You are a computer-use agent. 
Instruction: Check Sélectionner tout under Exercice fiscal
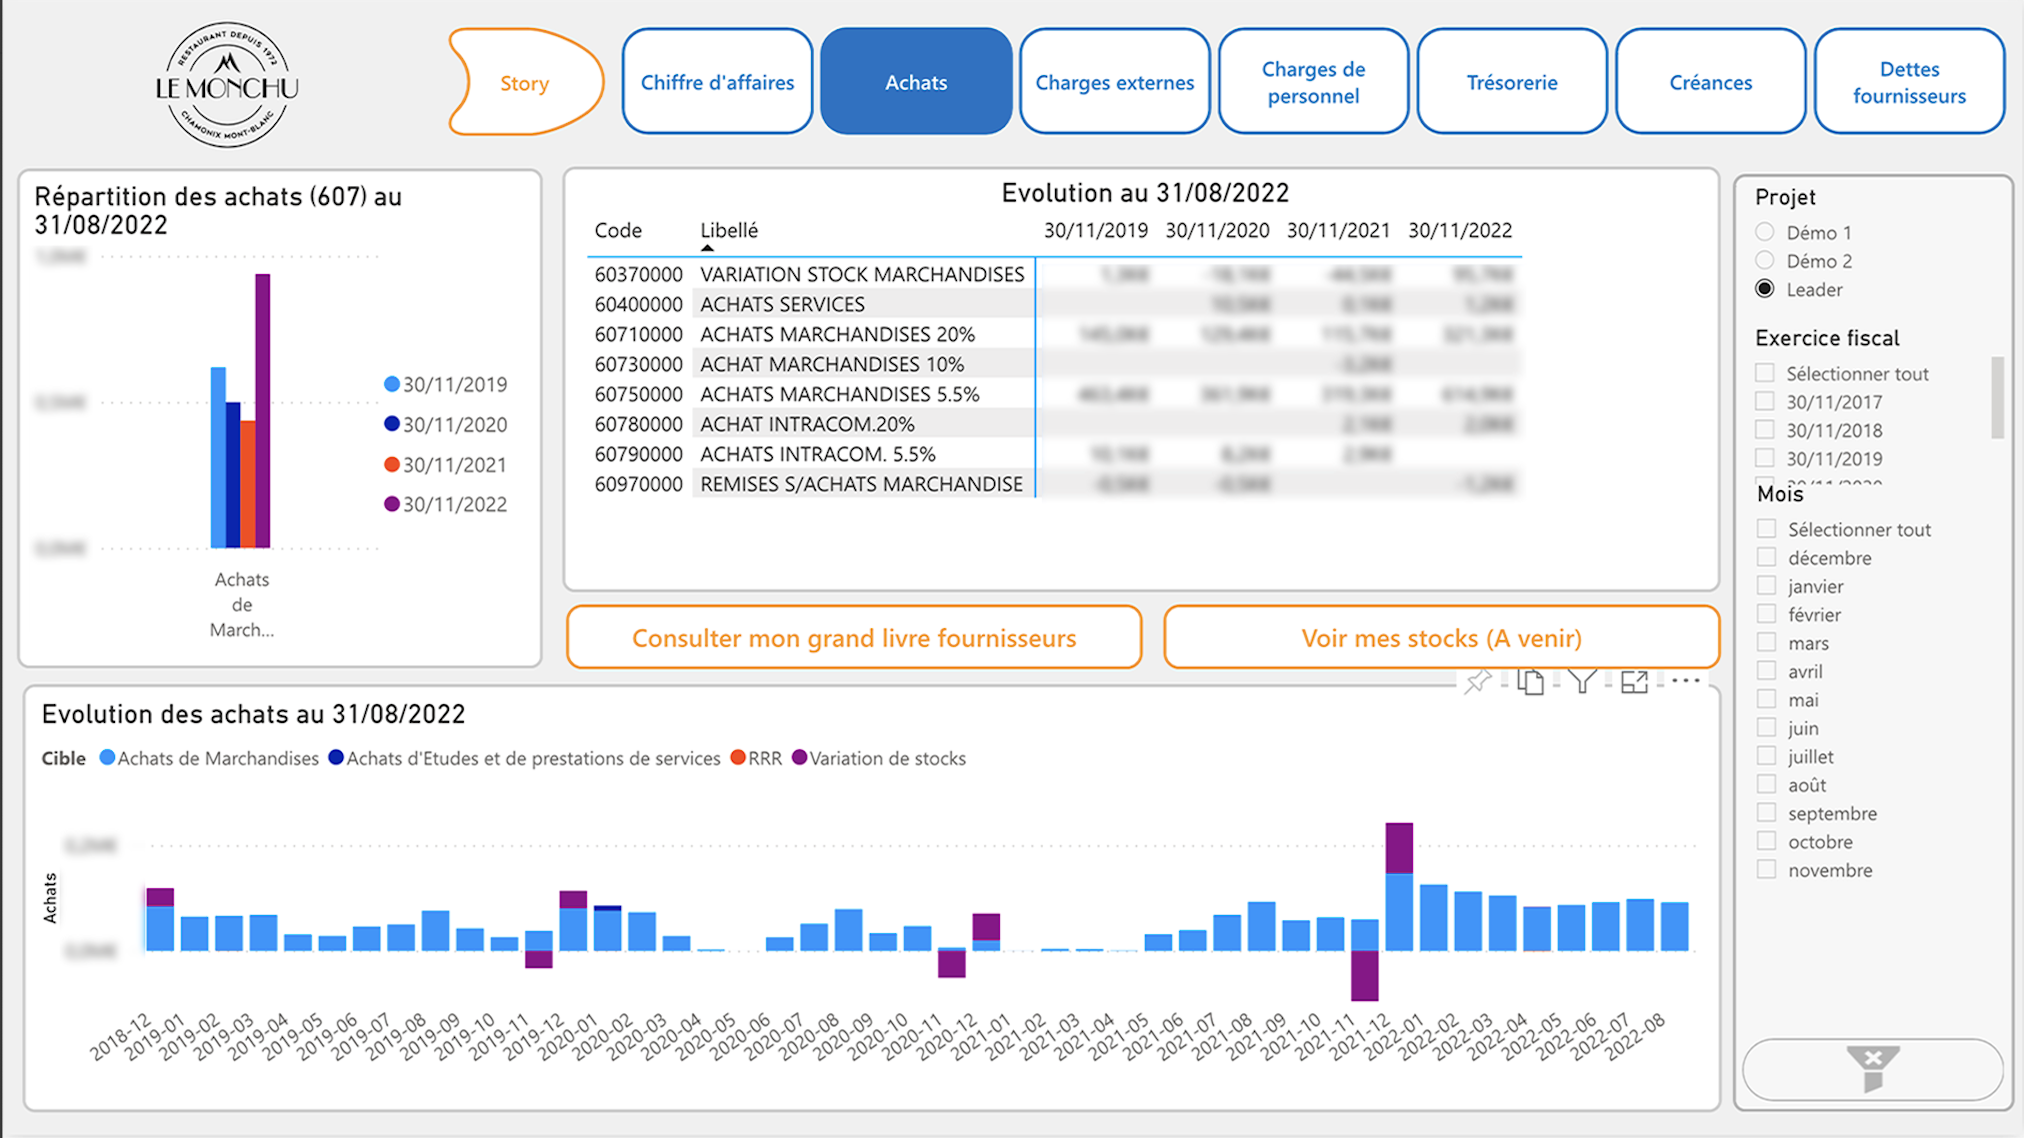1765,373
